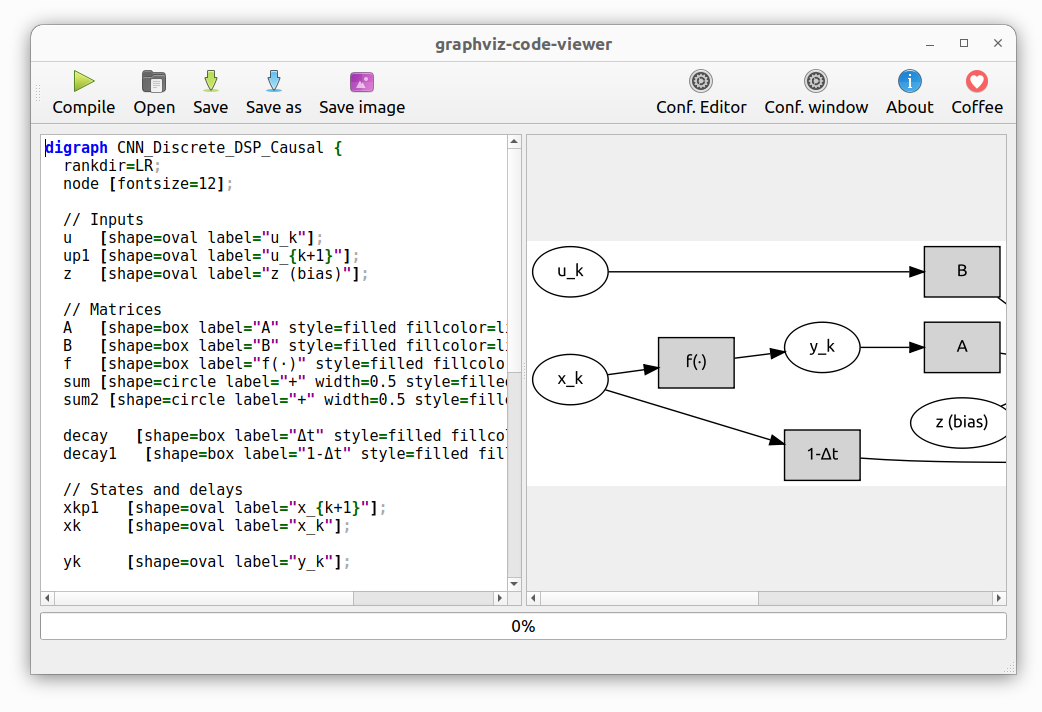Click the f(·) box in the diagram
This screenshot has width=1042, height=712.
pyautogui.click(x=696, y=363)
